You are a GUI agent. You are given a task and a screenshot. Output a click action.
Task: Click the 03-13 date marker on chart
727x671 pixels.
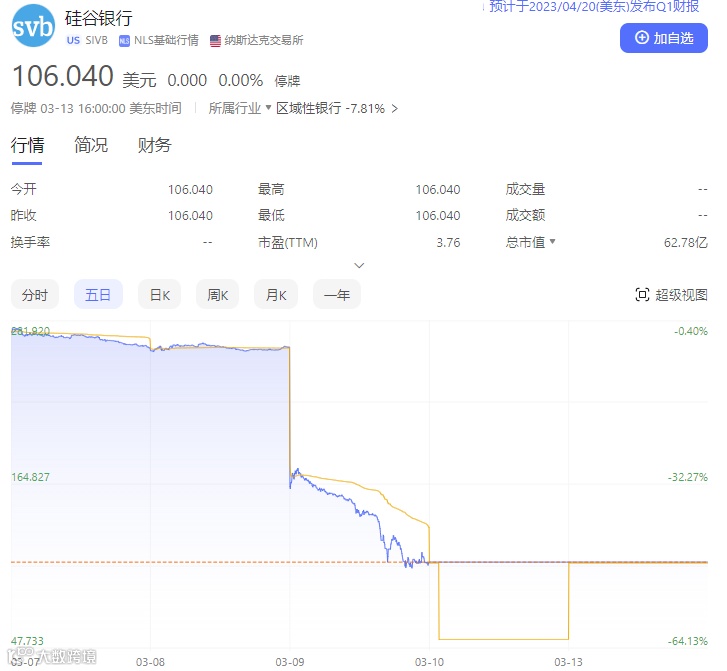coord(568,662)
